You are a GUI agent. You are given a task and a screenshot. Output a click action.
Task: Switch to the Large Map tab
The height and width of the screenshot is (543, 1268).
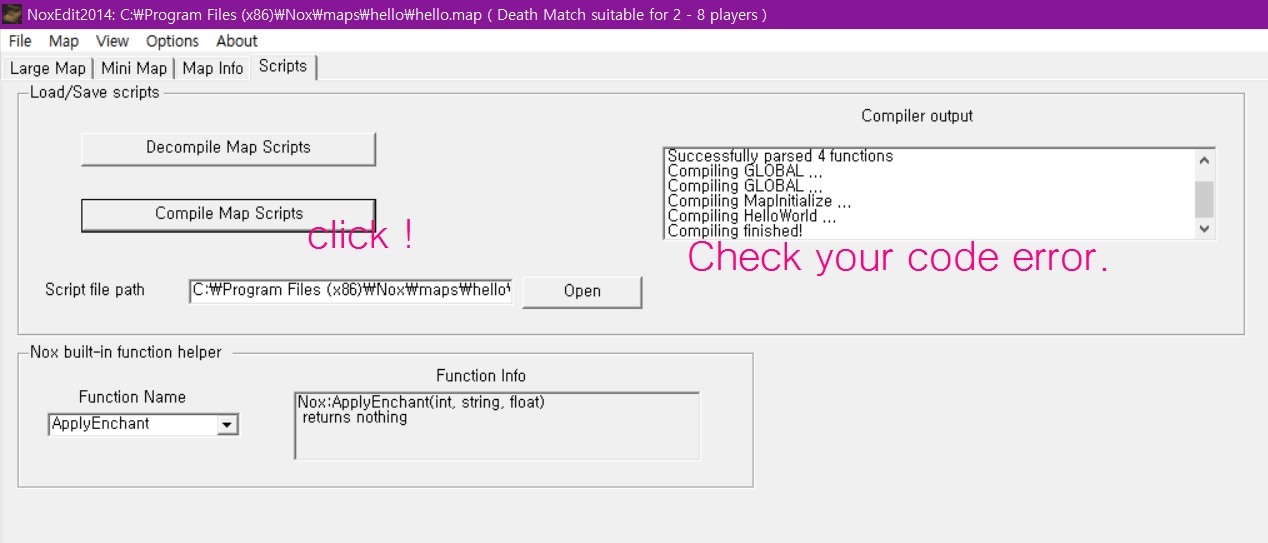[48, 68]
